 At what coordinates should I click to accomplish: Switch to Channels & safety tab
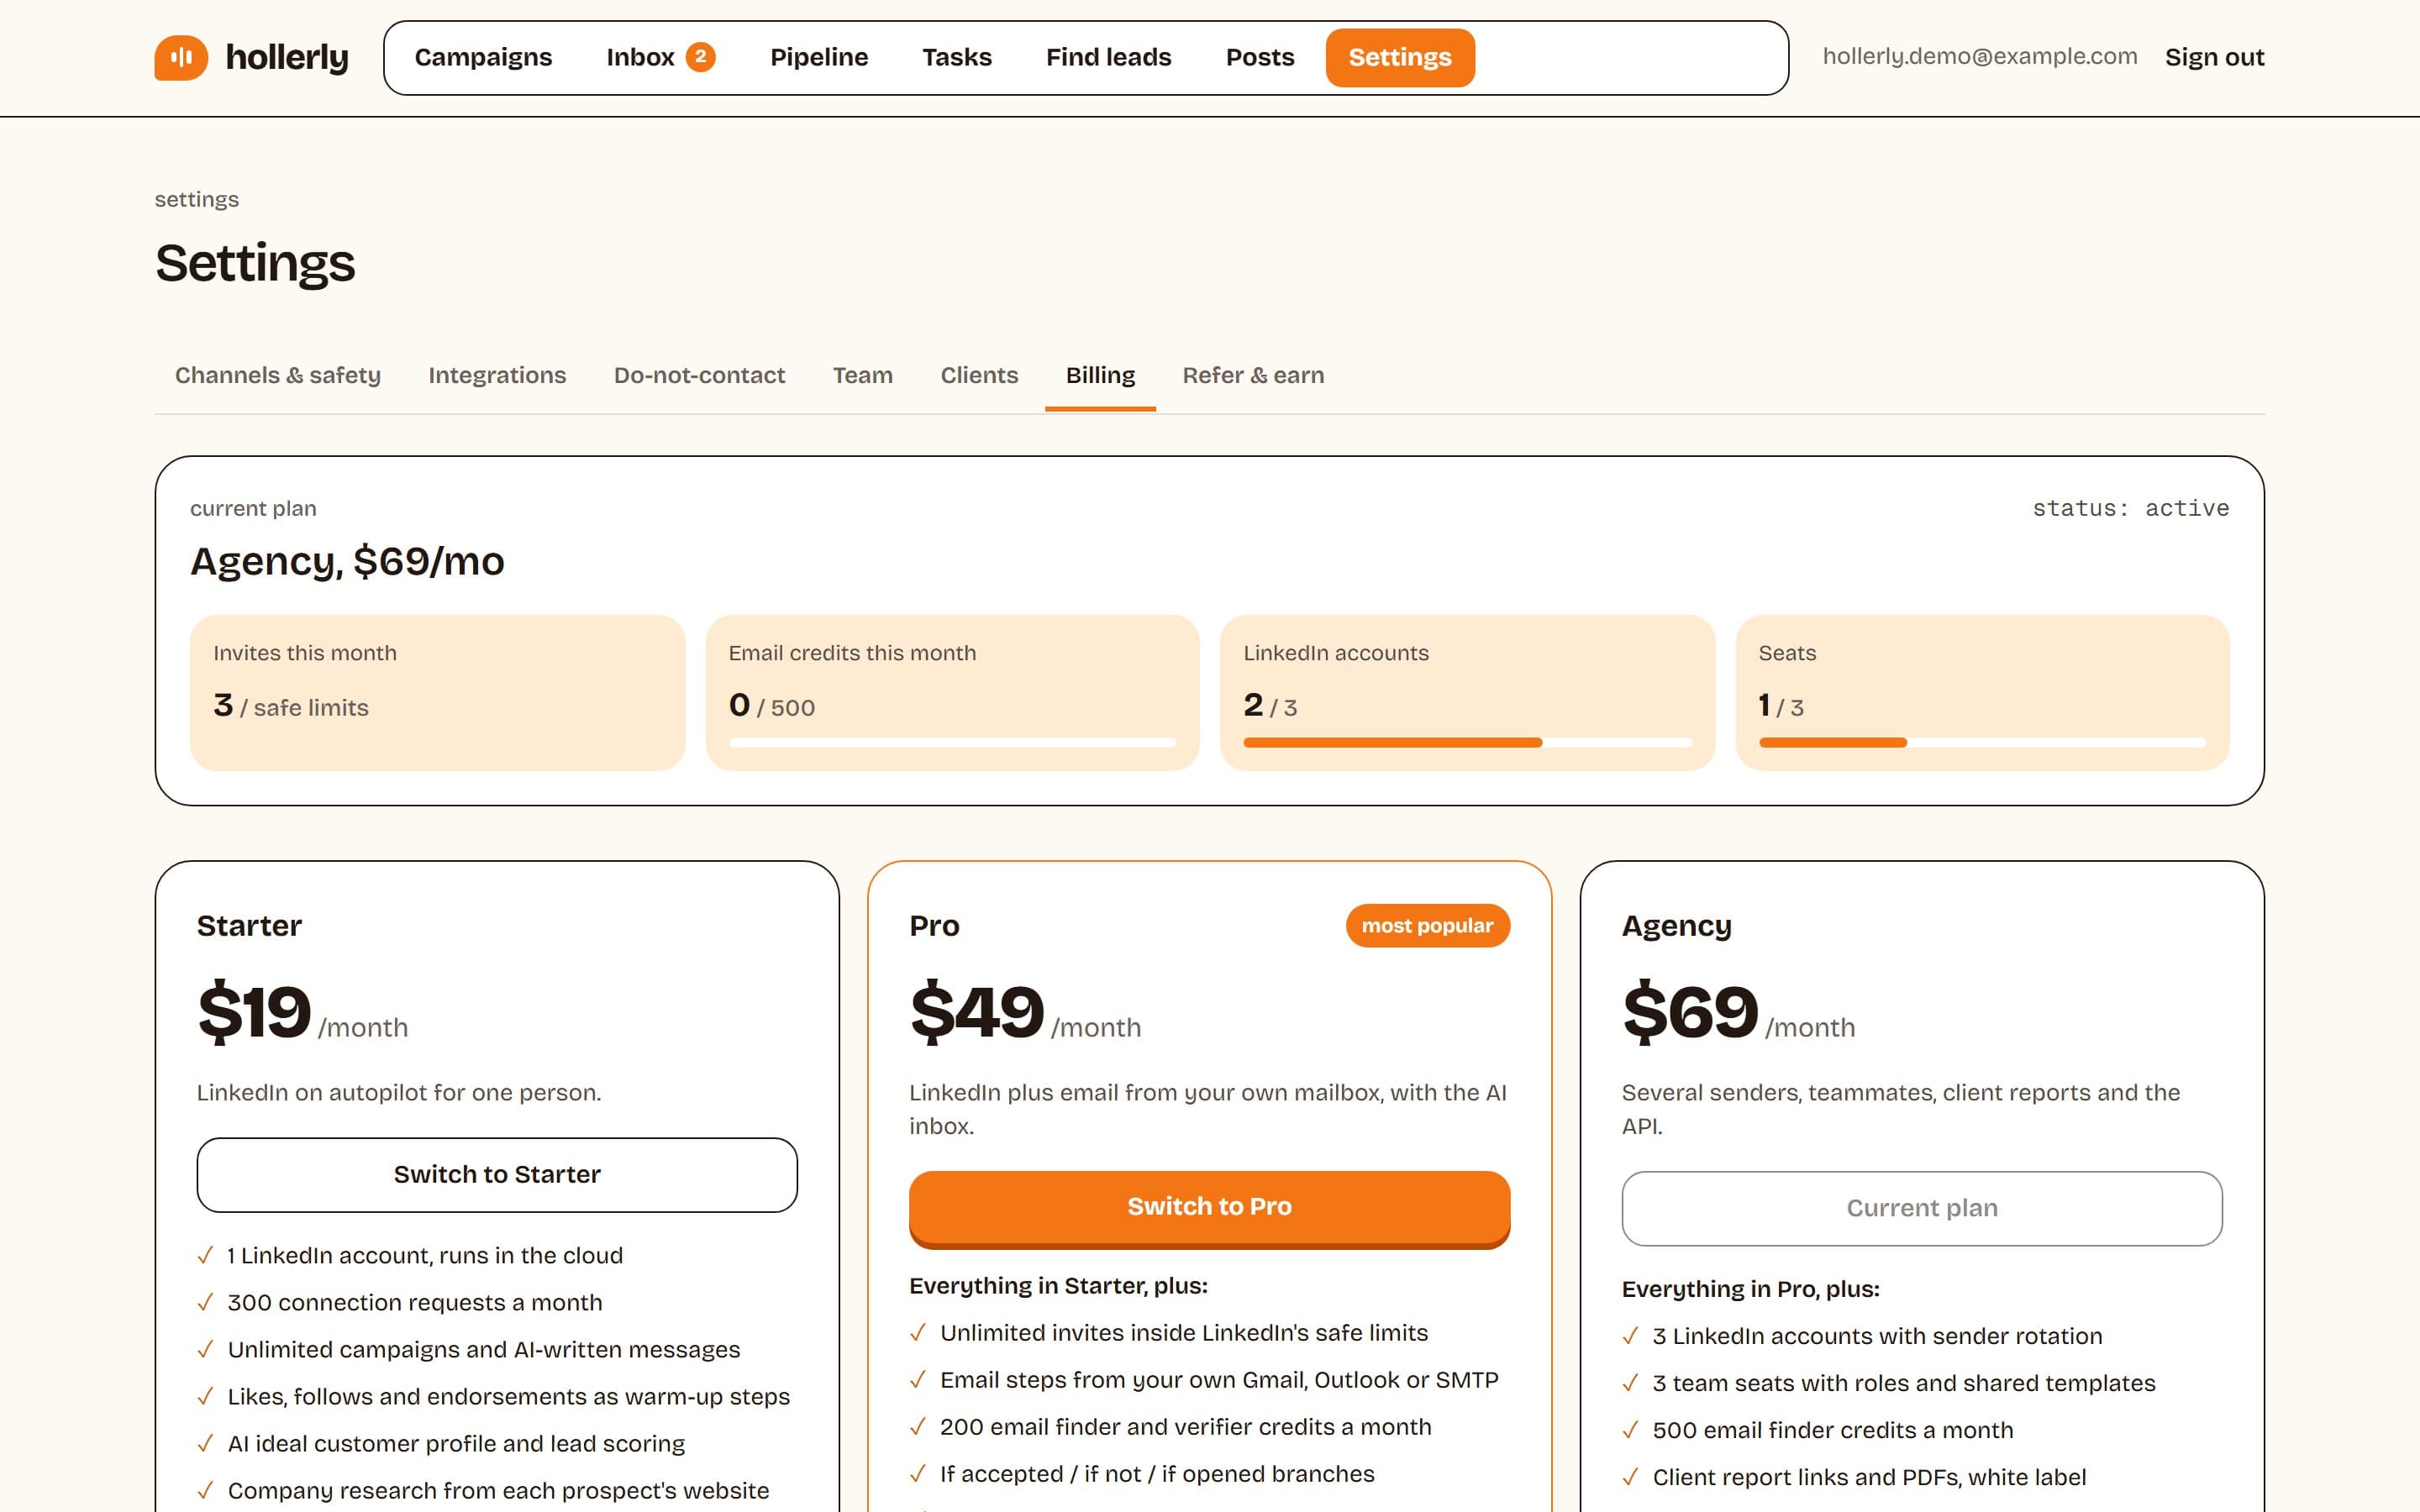278,375
